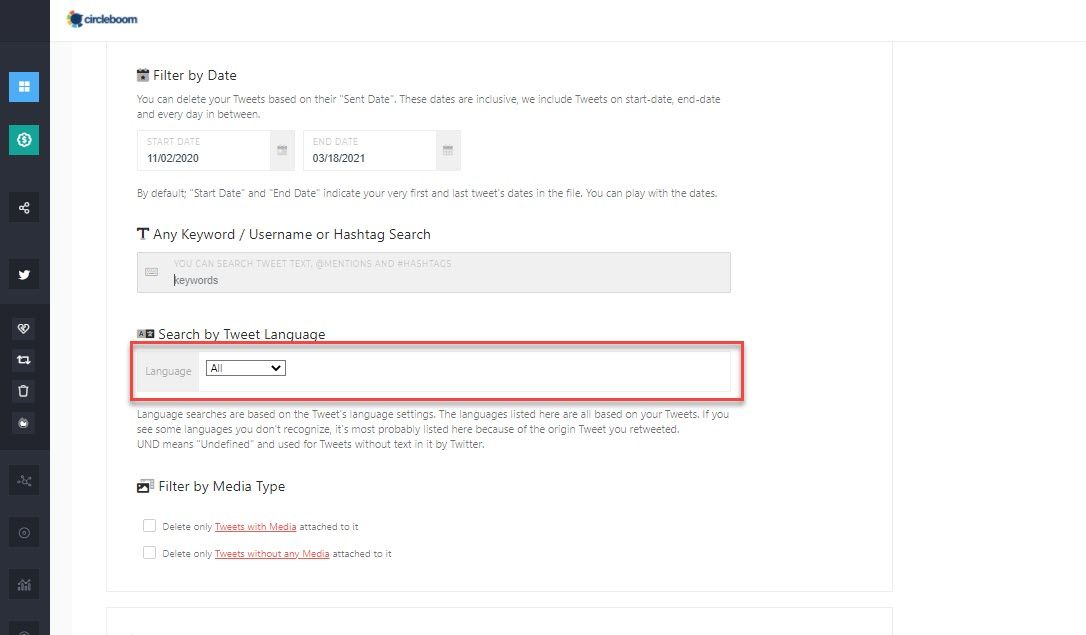Viewport: 1086px width, 635px height.
Task: Select the Twitter bird icon in sidebar
Action: [x=24, y=275]
